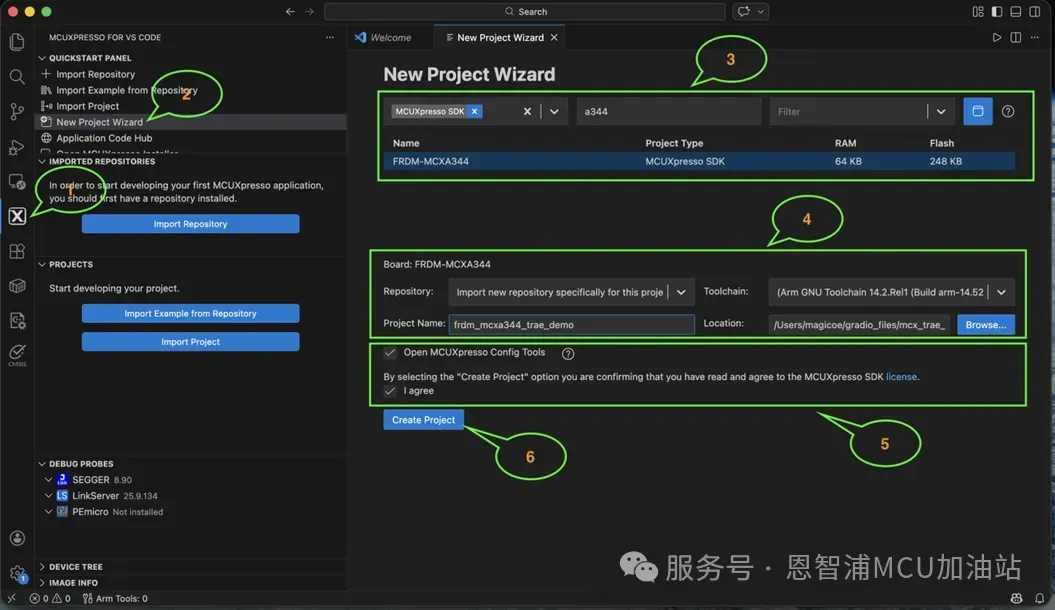
Task: Clear the project type selection with X
Action: (527, 112)
